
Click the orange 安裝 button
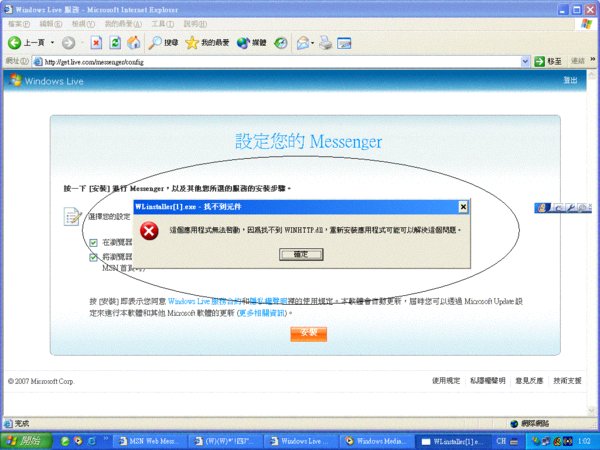(x=308, y=334)
